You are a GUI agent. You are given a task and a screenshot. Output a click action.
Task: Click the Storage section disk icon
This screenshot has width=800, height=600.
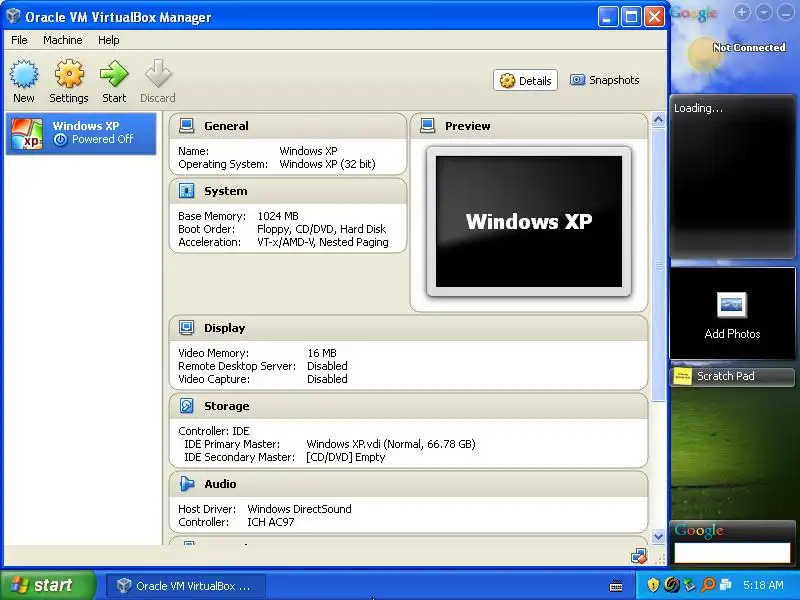tap(187, 406)
